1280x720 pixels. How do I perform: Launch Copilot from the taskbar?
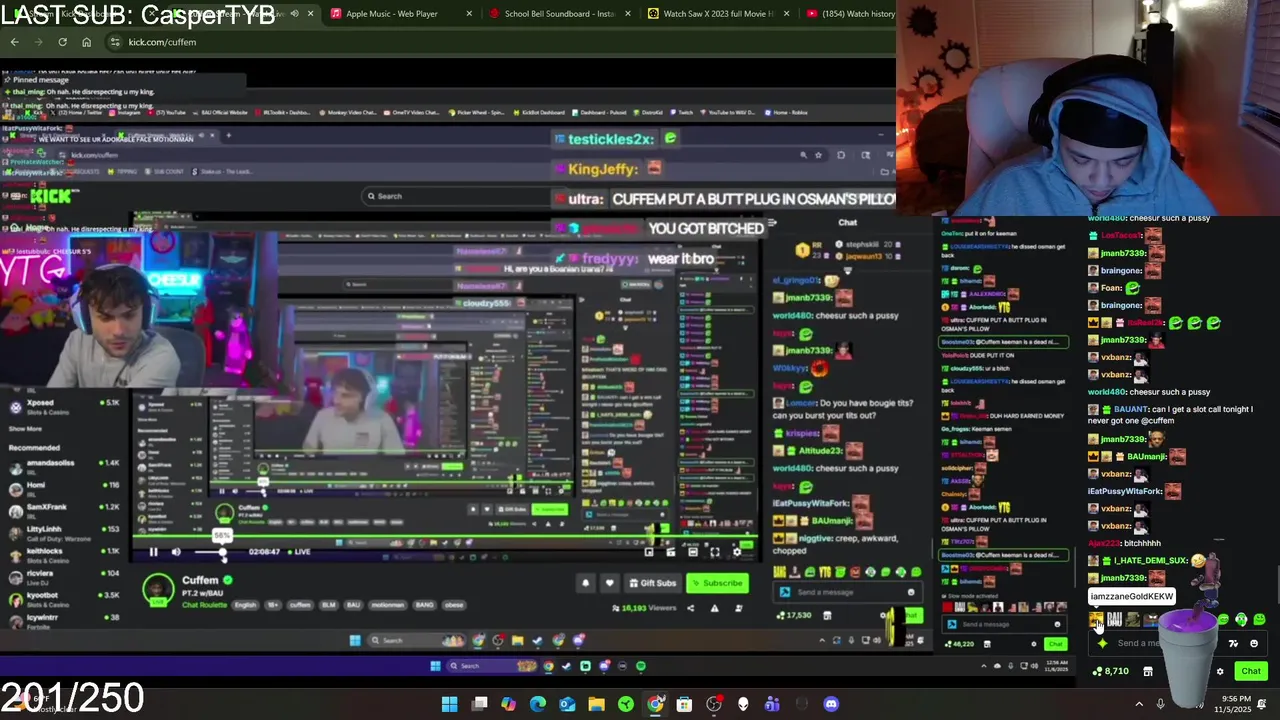(509, 704)
